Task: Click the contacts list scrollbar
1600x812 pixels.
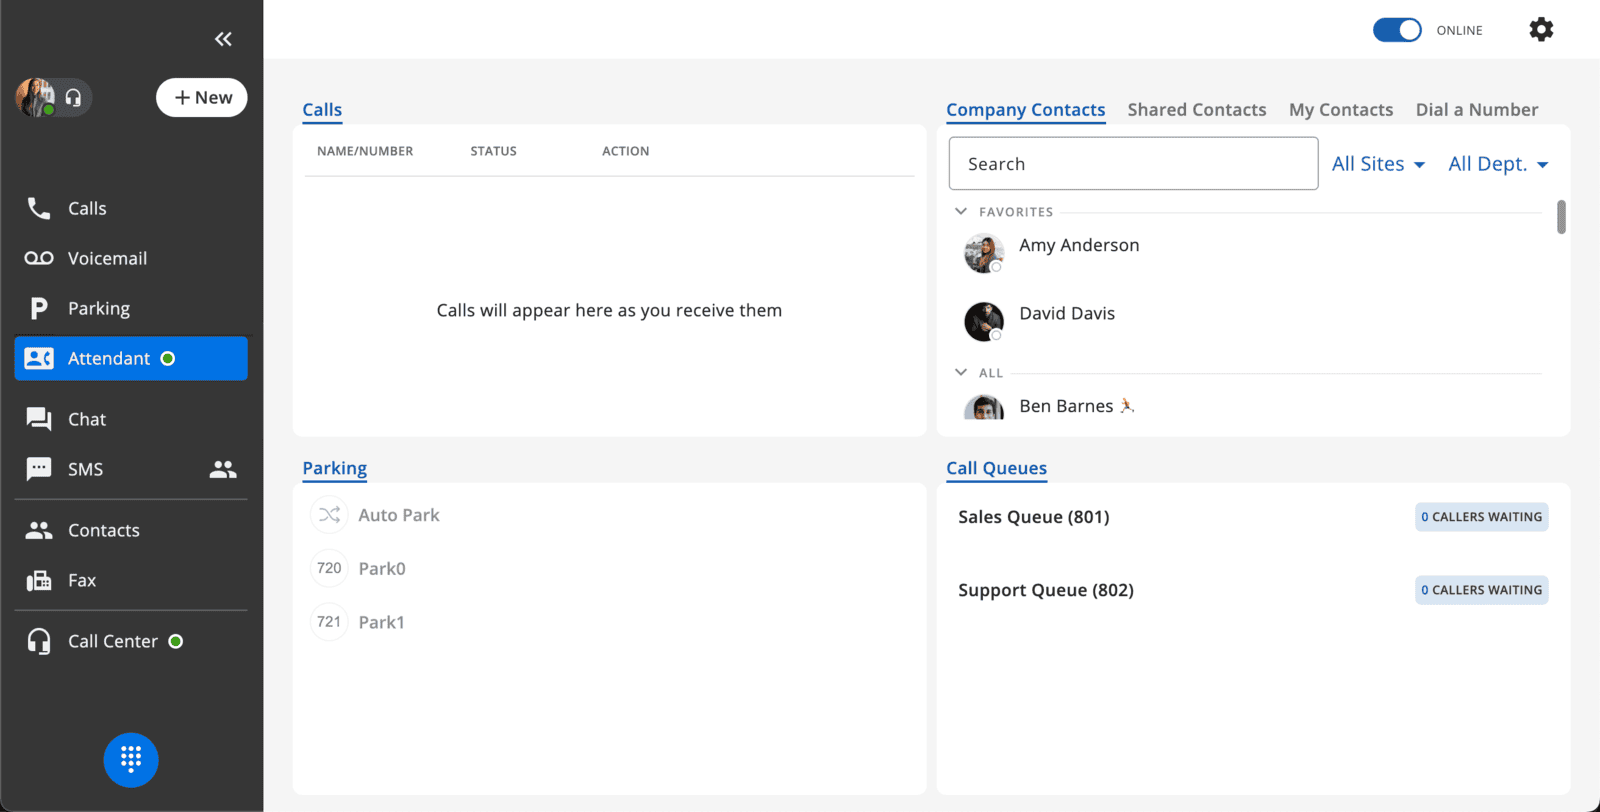Action: tap(1561, 217)
